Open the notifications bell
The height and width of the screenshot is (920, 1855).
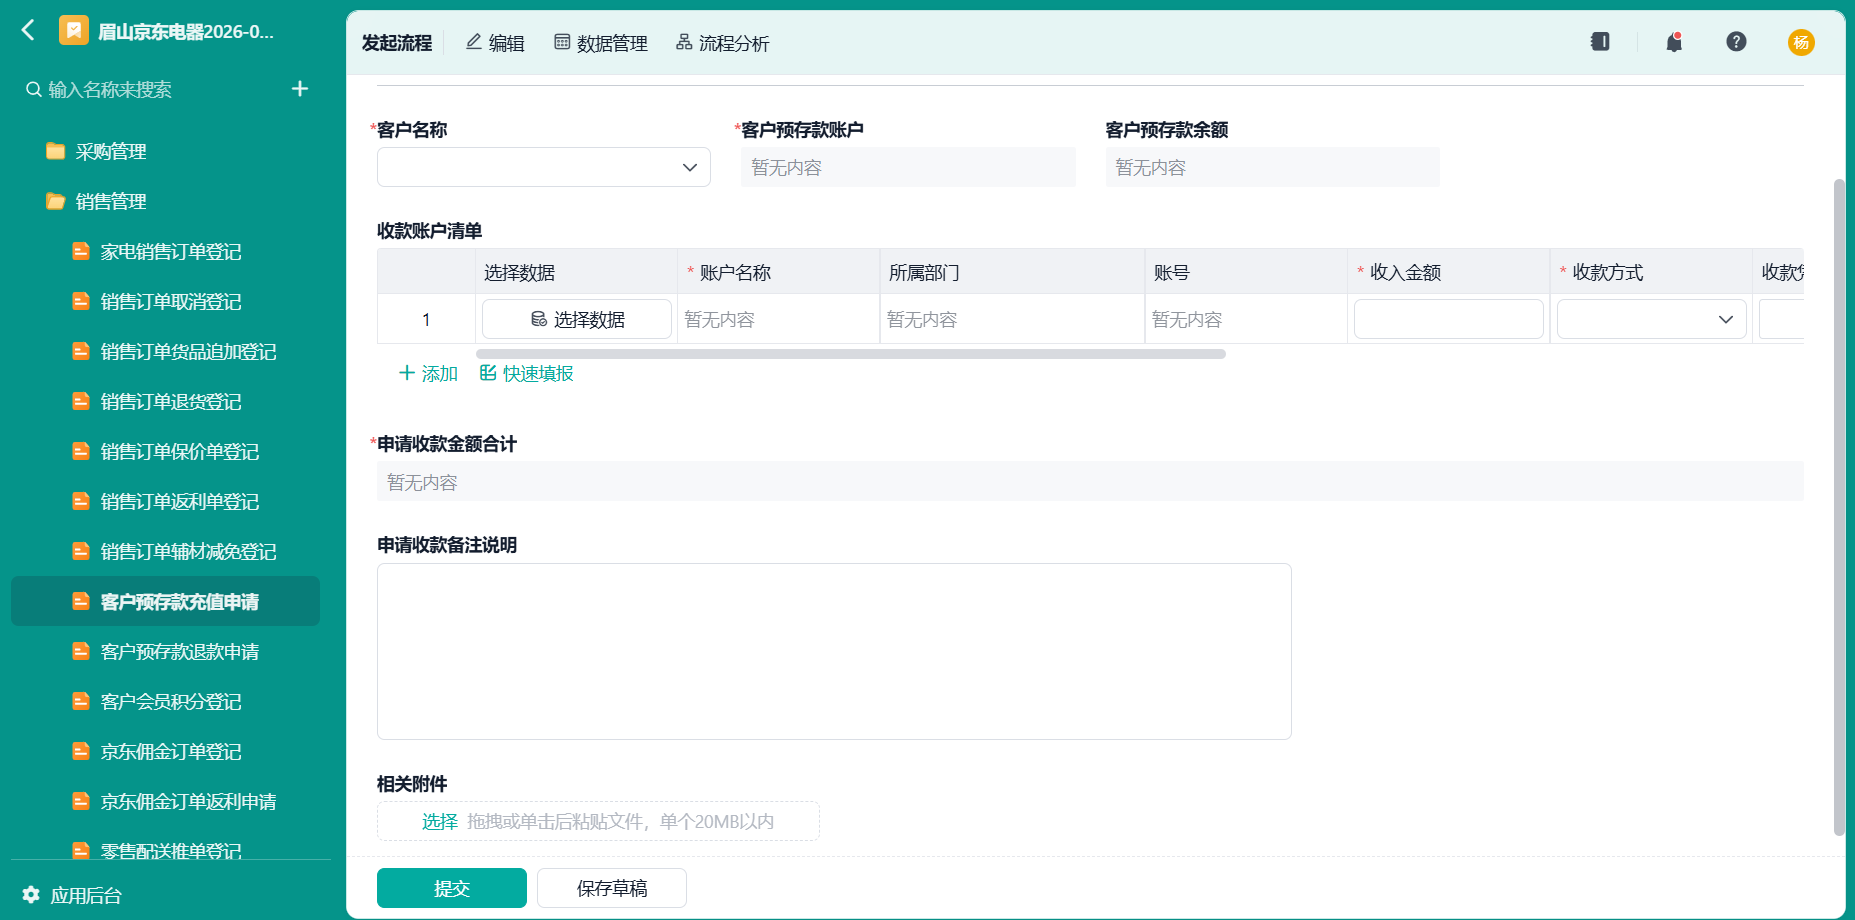point(1674,42)
